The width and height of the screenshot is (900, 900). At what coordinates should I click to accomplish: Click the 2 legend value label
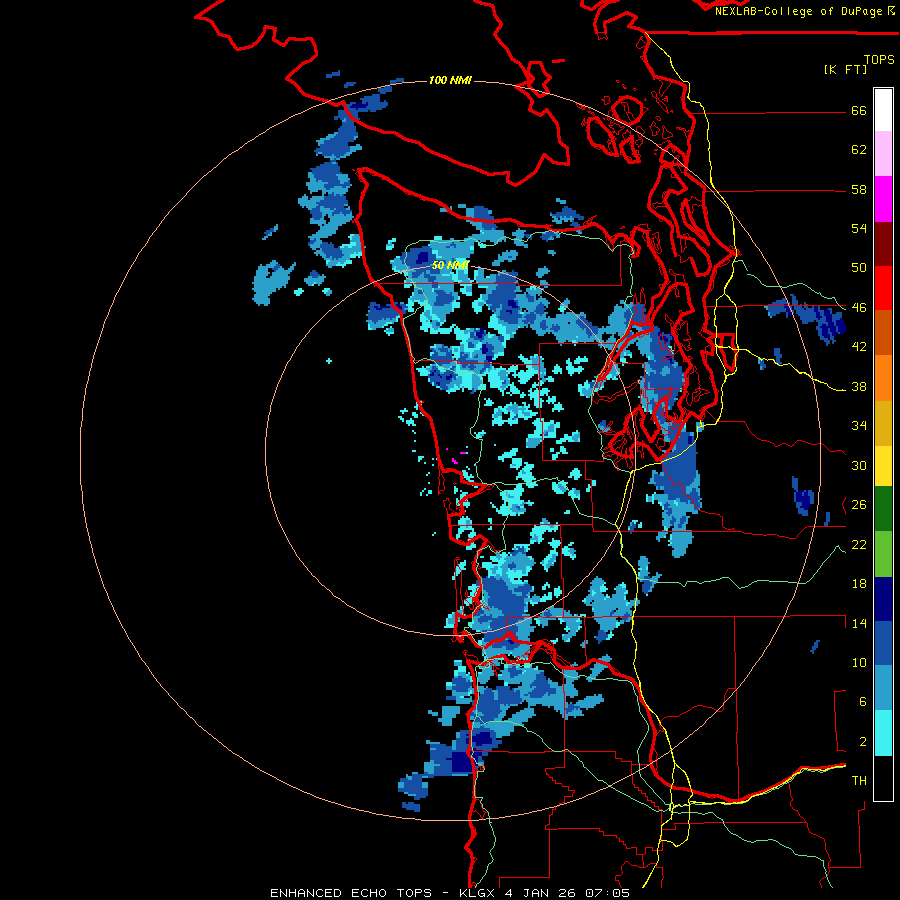click(x=862, y=742)
